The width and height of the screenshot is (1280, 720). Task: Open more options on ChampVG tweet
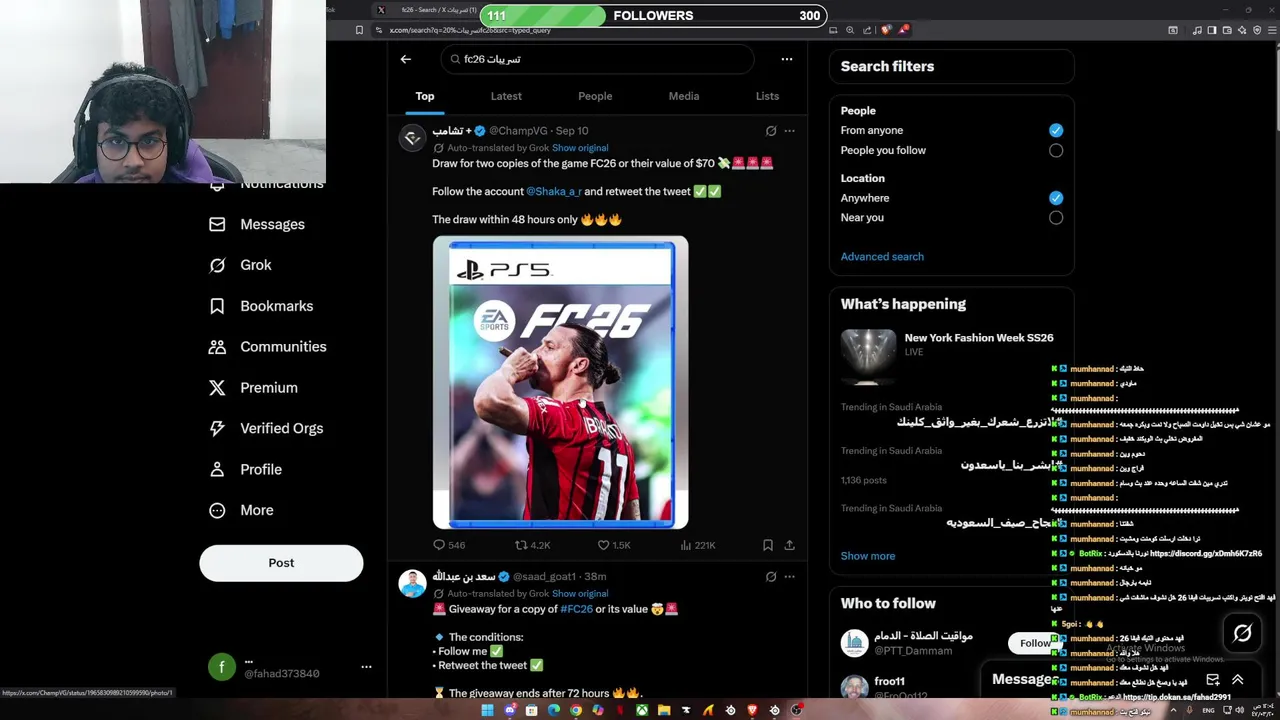tap(789, 131)
